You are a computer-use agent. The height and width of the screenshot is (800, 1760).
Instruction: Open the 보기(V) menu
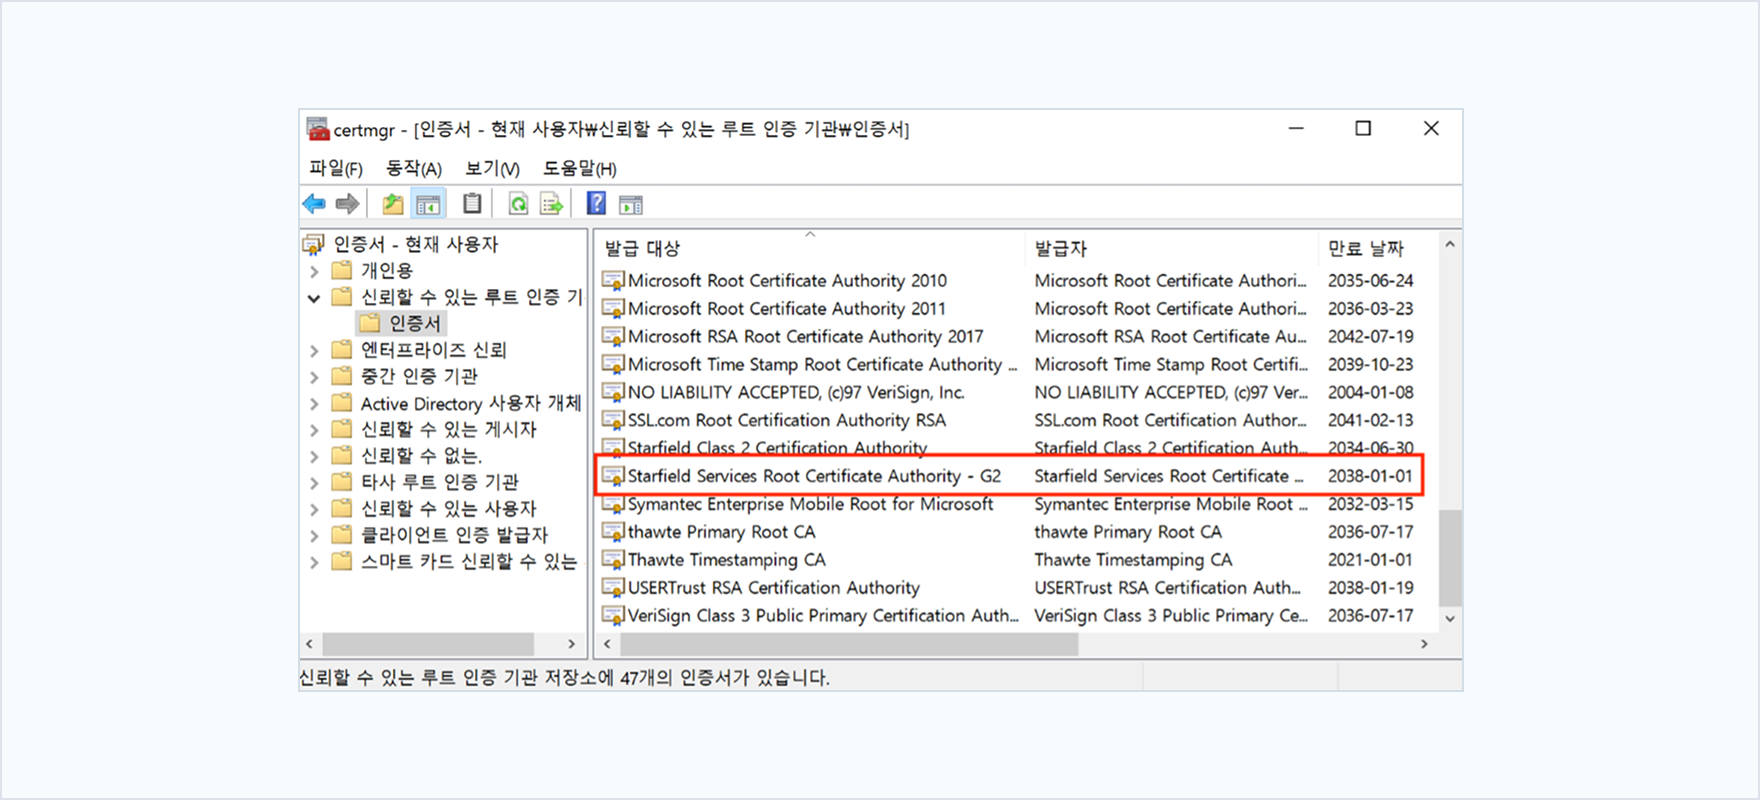492,168
